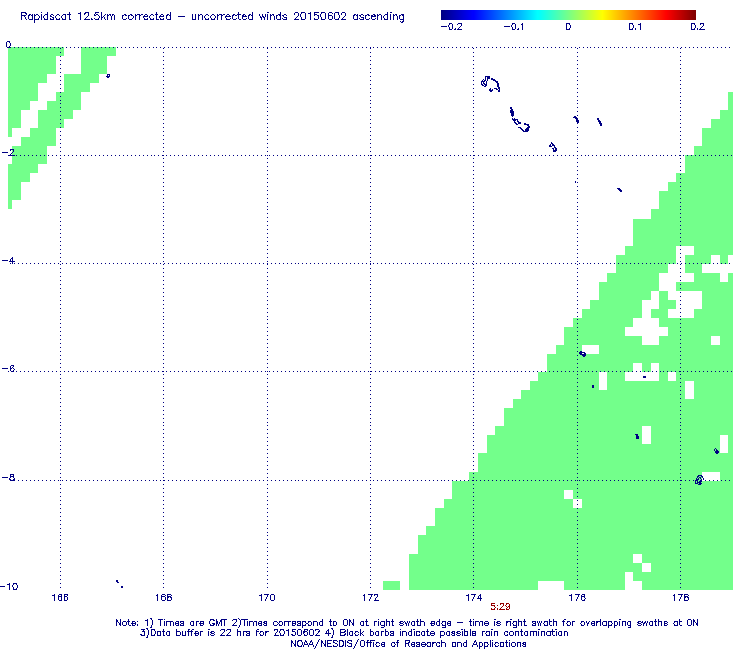Click the latitude -2 axis label
Screen dimensions: 740x650
coord(8,152)
